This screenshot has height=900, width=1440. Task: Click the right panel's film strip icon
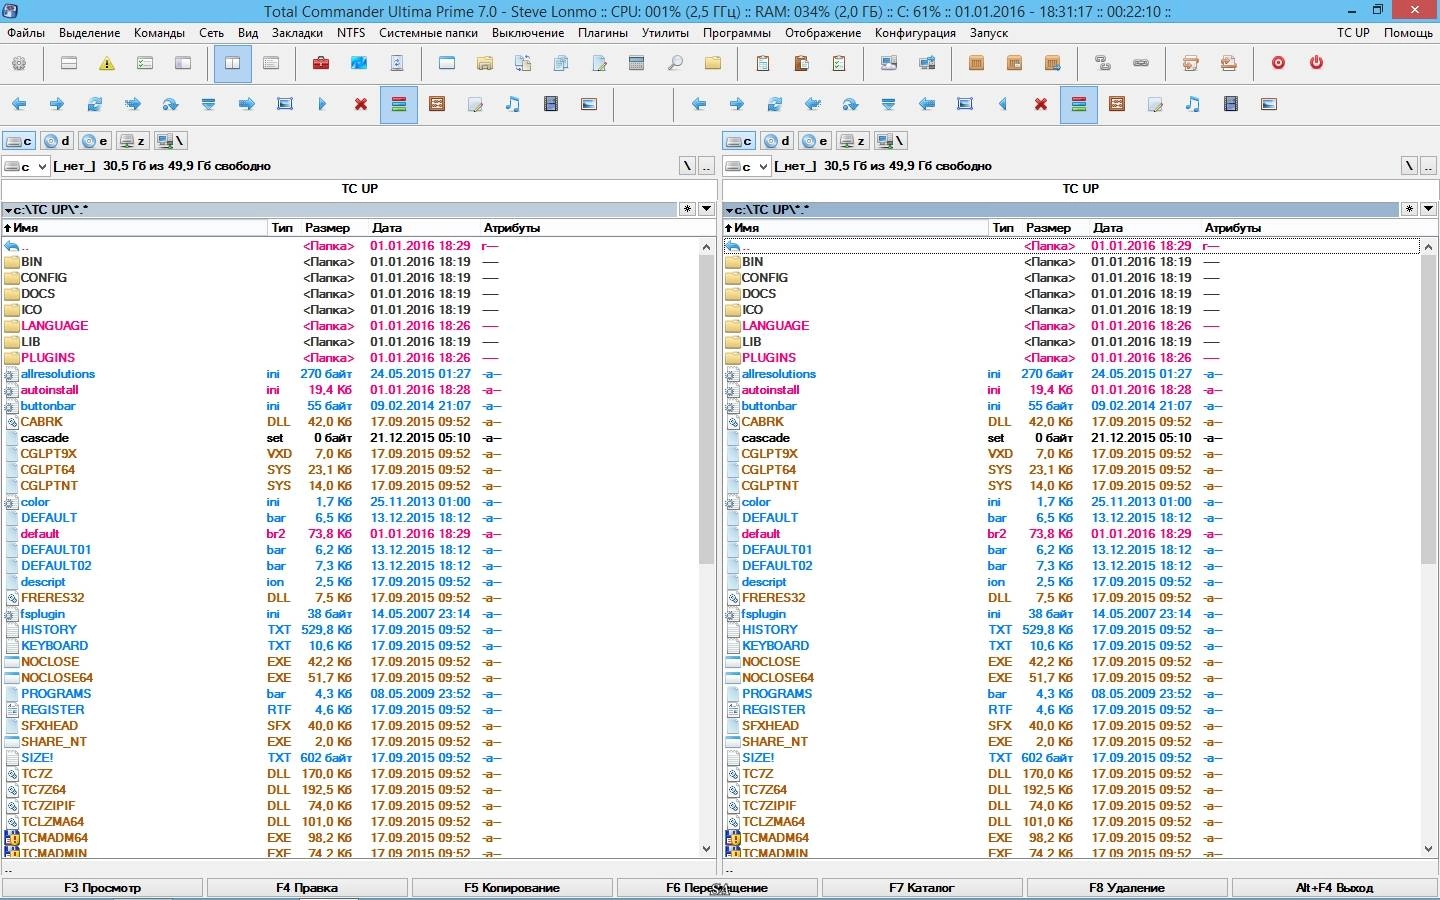point(1231,104)
